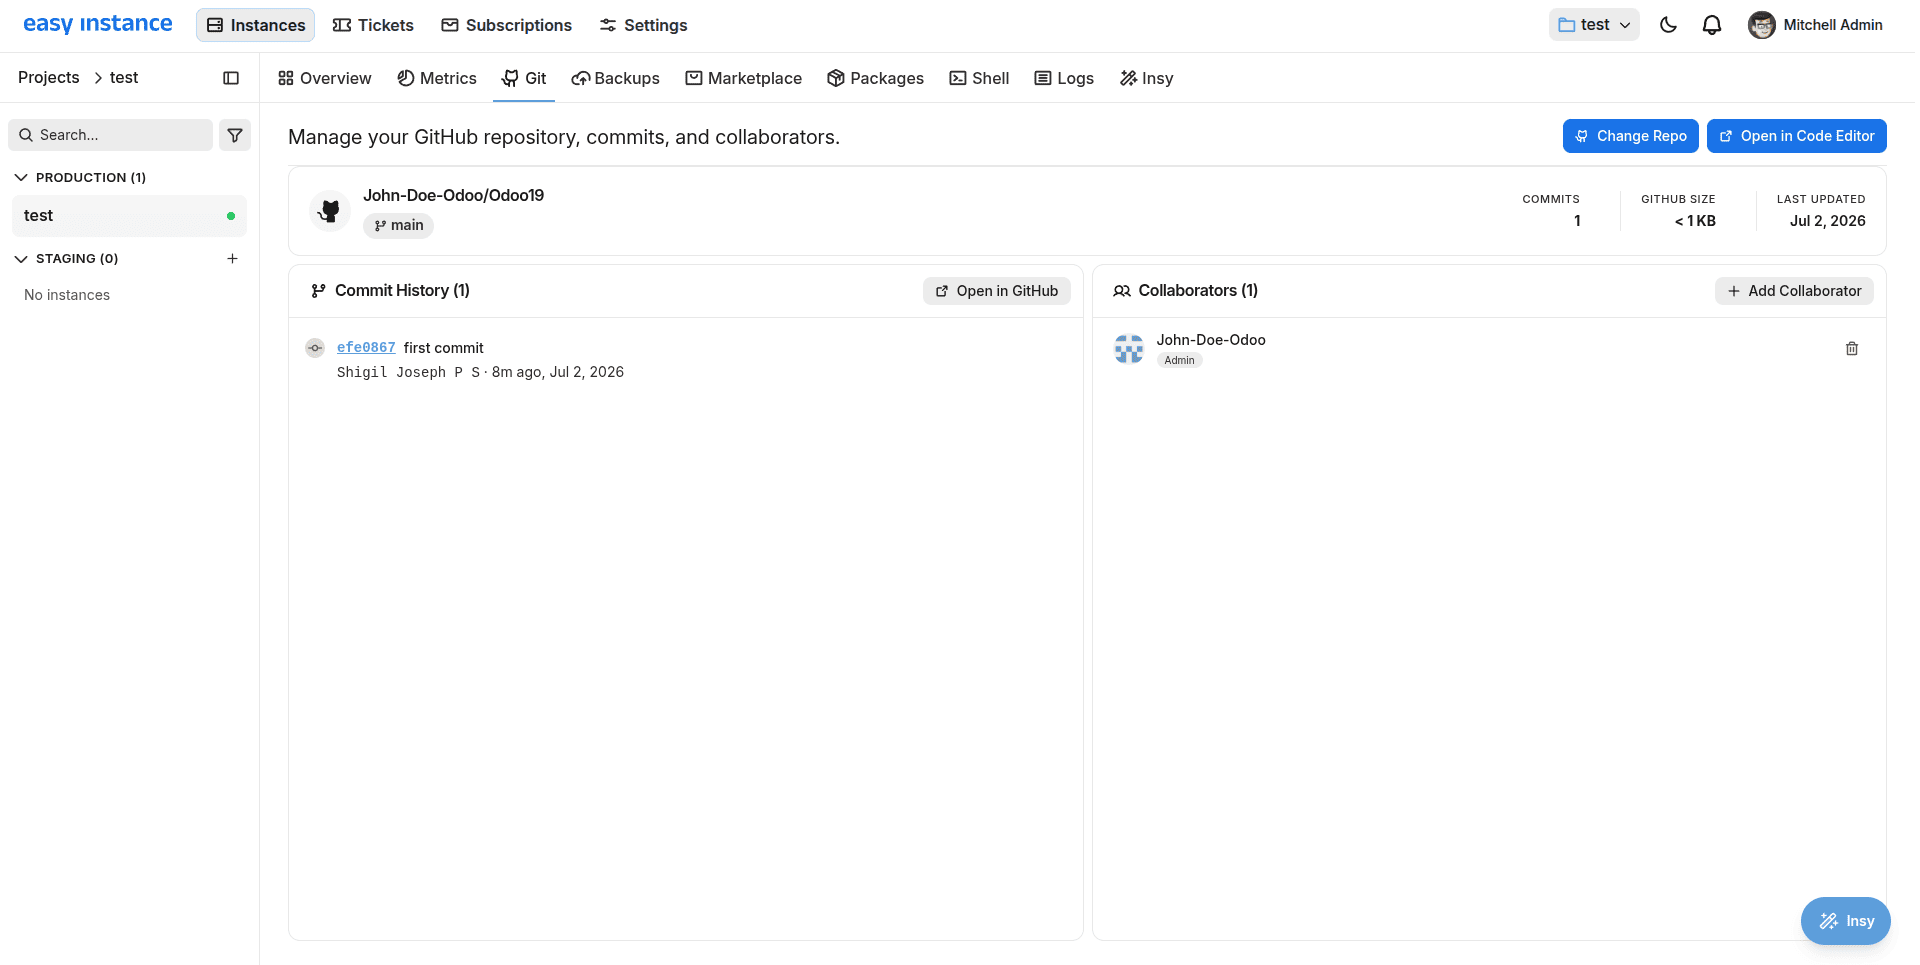
Task: Click the GitHub size value
Action: click(1695, 221)
